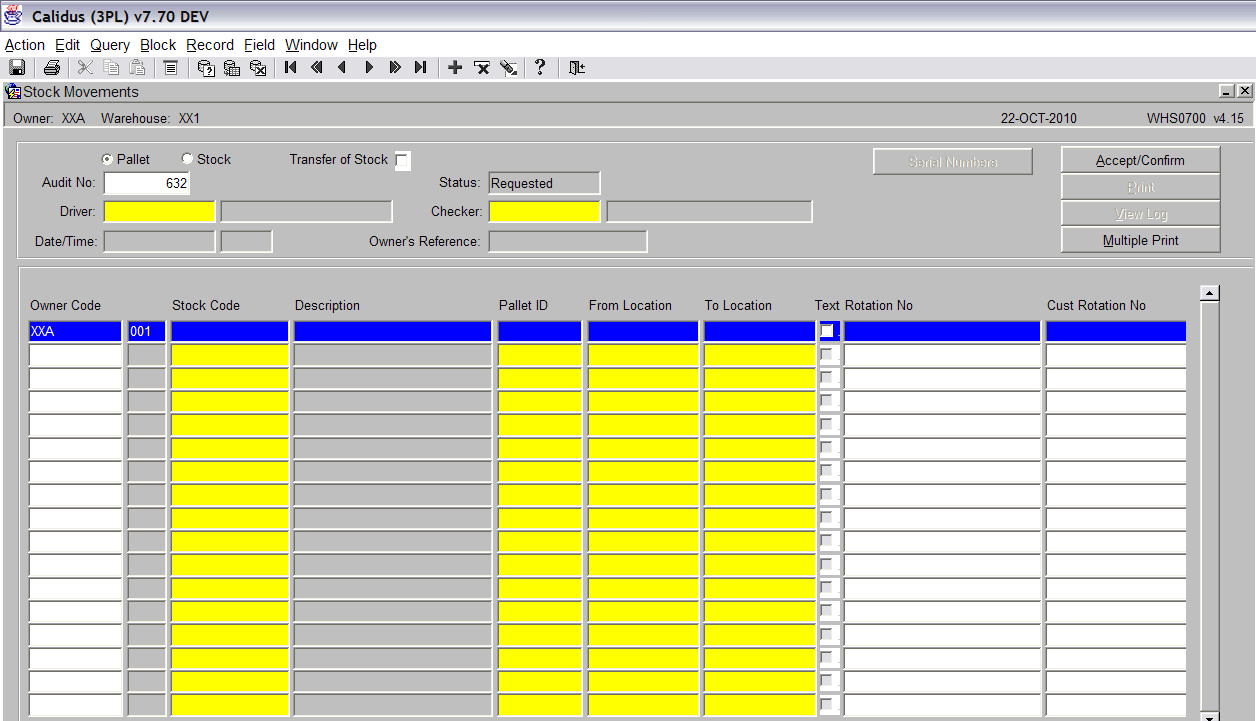Click the Print toolbar icon
The image size is (1256, 721).
[52, 68]
